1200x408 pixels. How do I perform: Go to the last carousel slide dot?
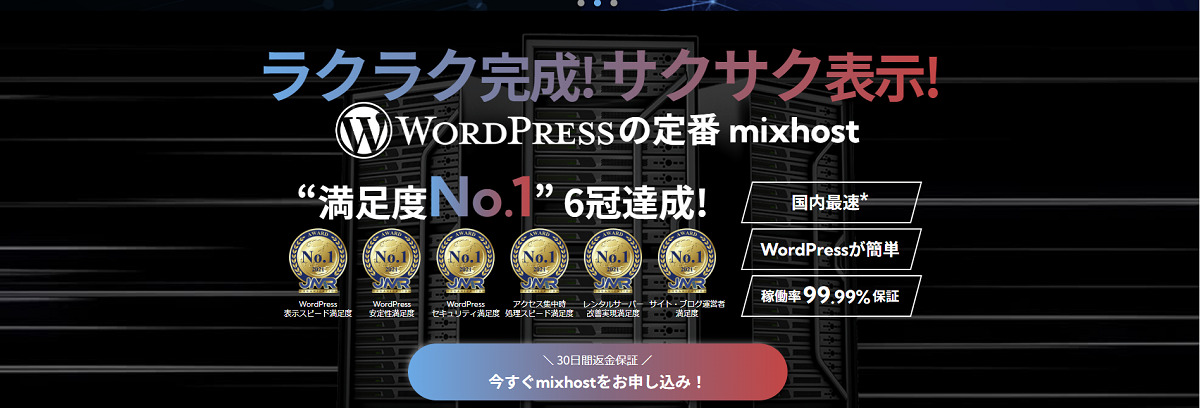tap(613, 3)
